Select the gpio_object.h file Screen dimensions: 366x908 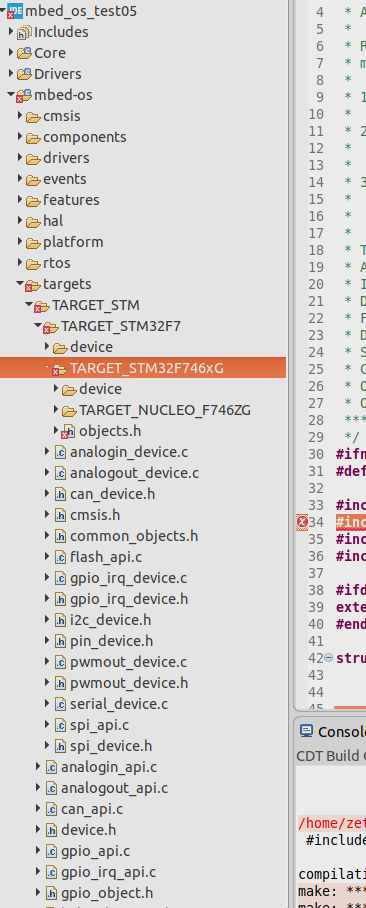tap(107, 892)
